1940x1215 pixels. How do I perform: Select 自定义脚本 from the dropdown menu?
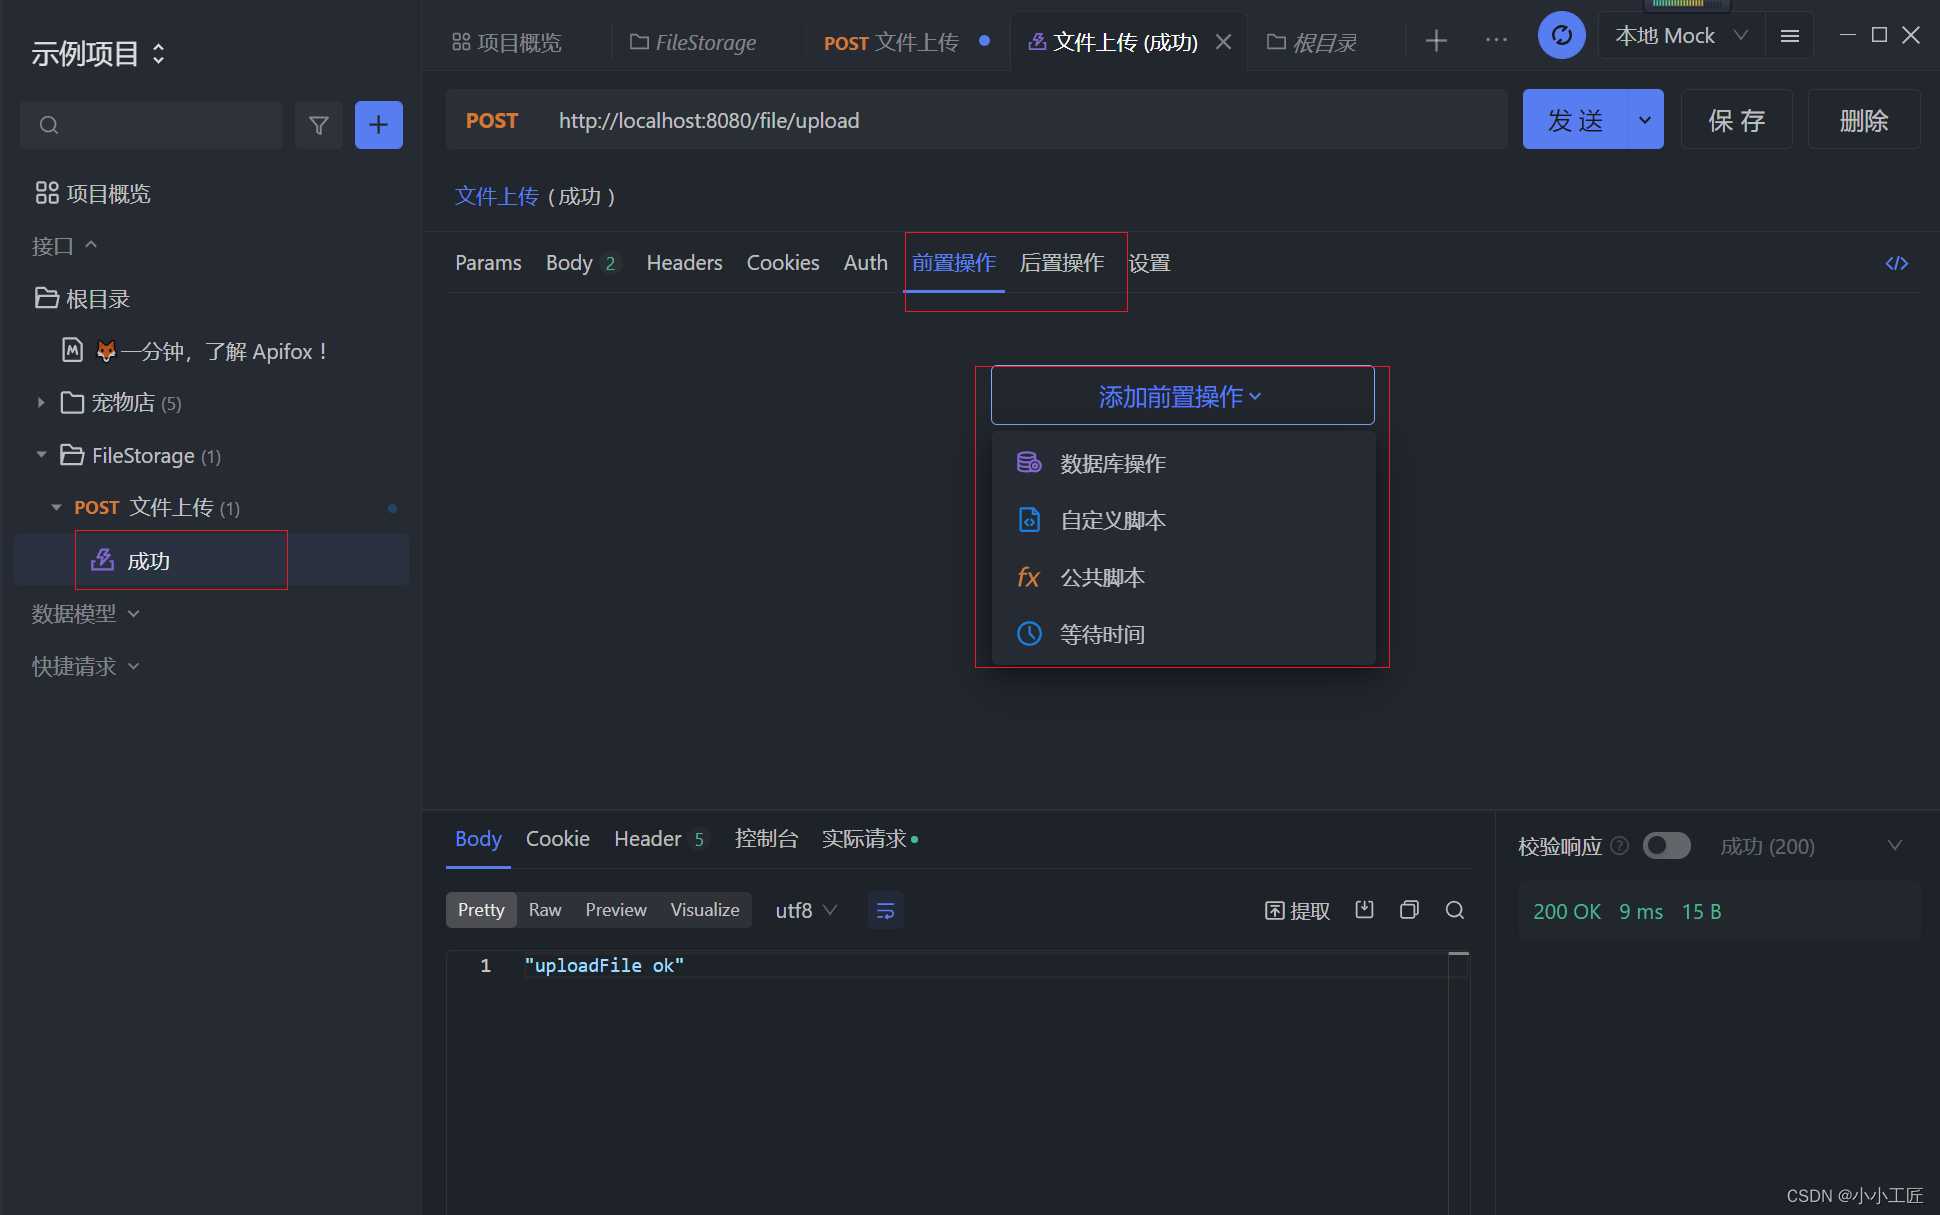tap(1183, 520)
